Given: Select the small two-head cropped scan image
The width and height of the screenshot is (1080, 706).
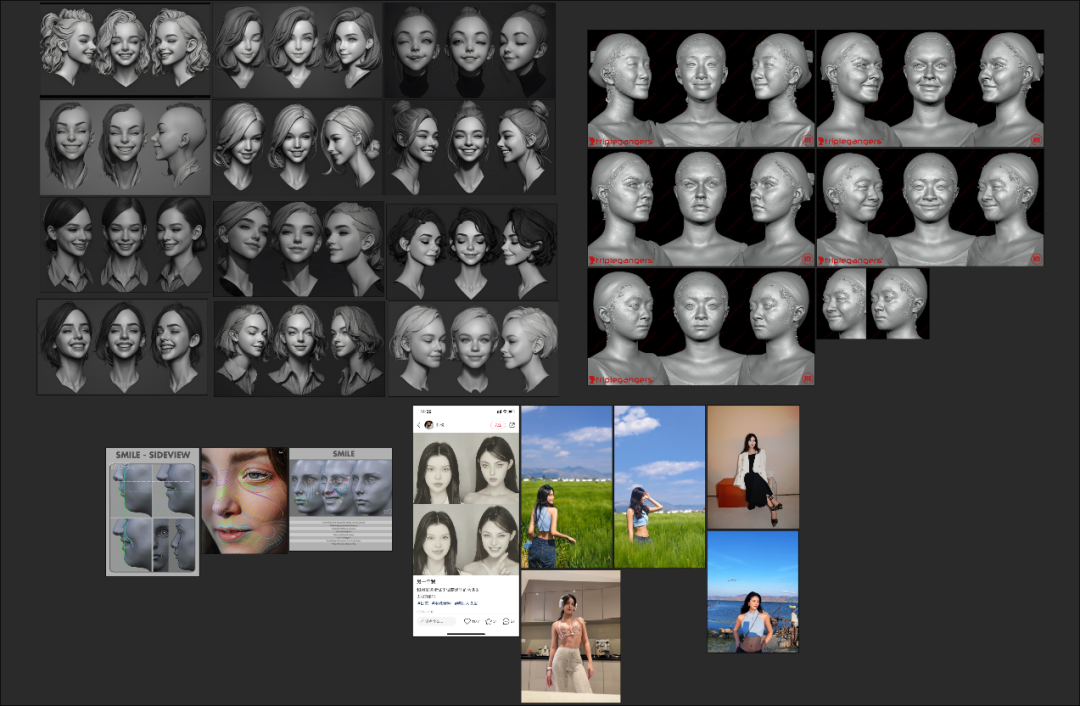Looking at the screenshot, I should coord(873,304).
